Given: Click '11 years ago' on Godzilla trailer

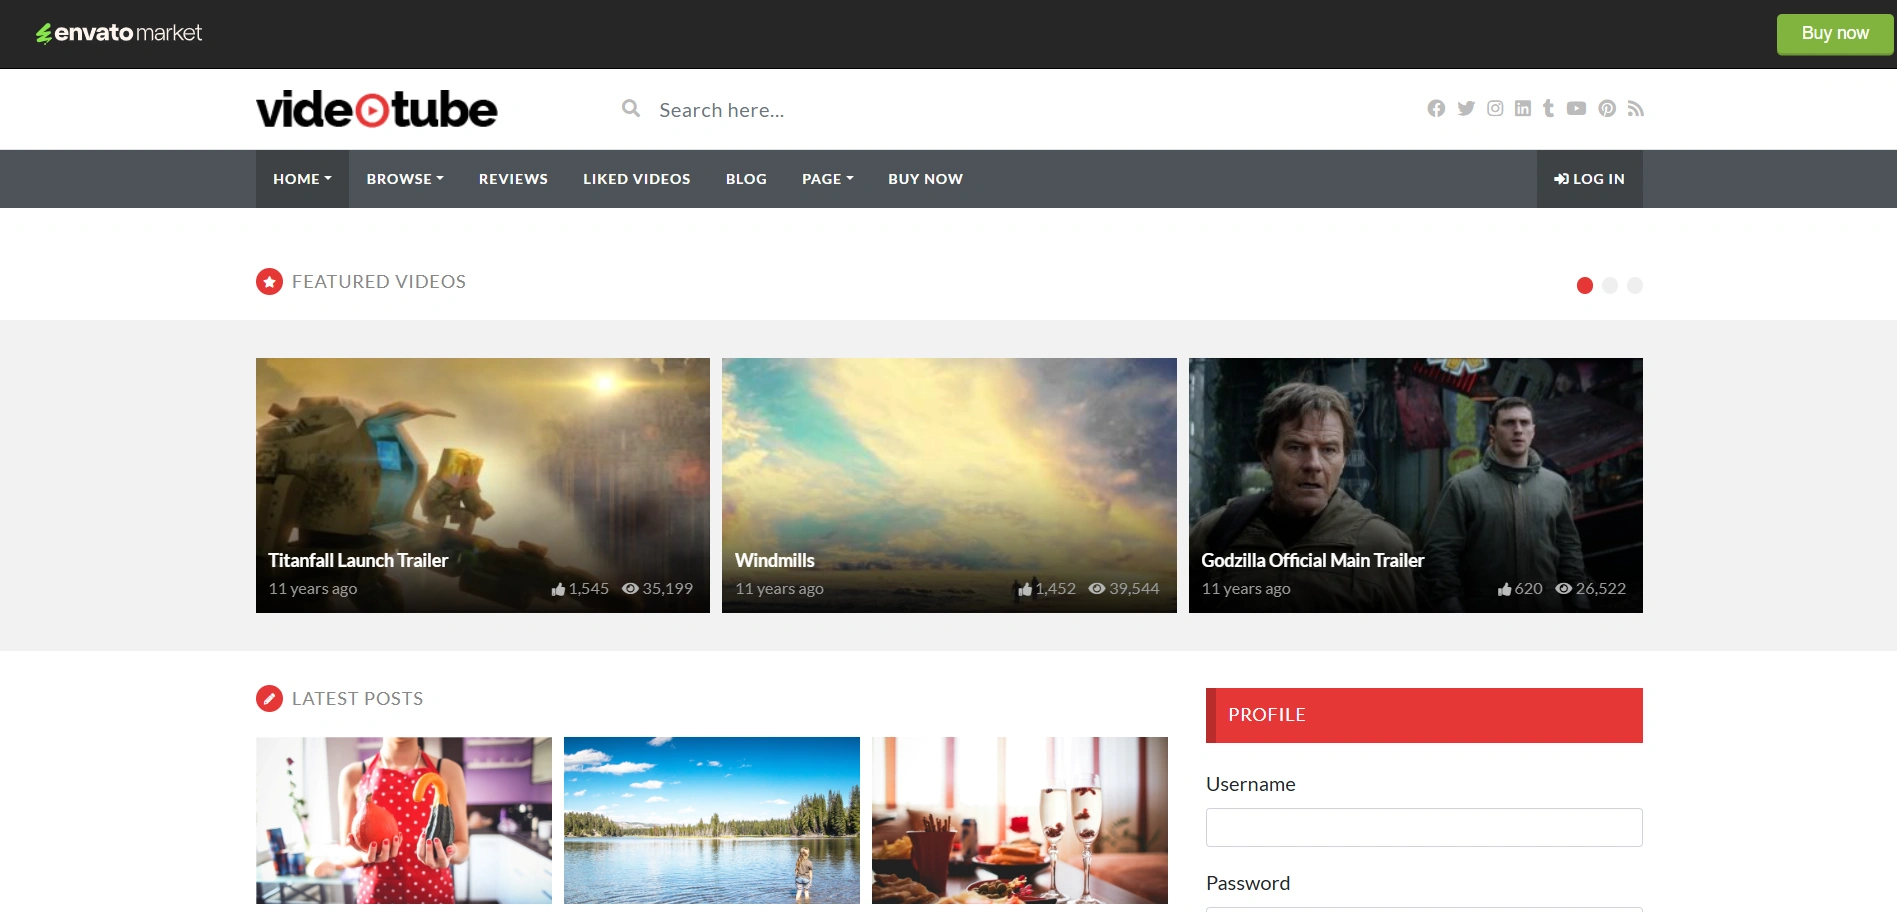Looking at the screenshot, I should pyautogui.click(x=1246, y=589).
